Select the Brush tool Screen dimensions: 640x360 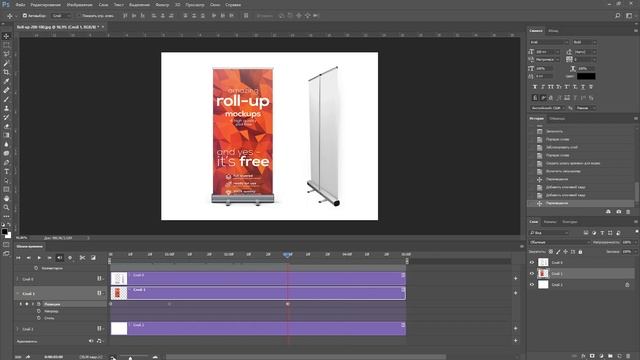(x=6, y=99)
